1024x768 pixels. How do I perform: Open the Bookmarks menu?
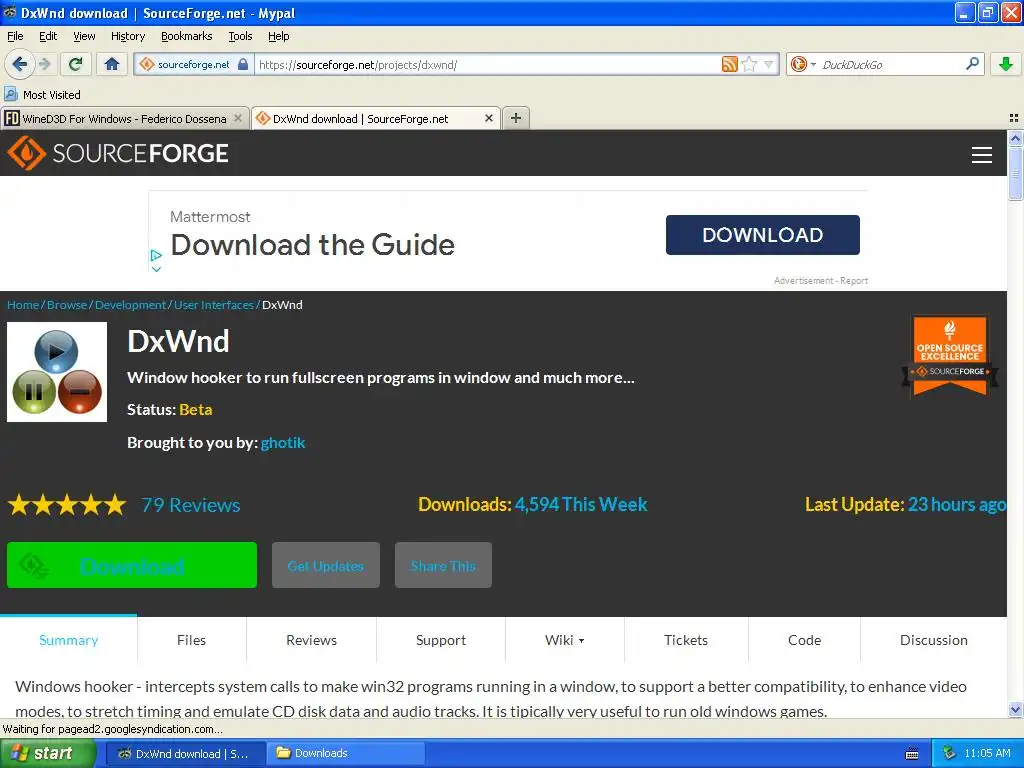pyautogui.click(x=186, y=36)
